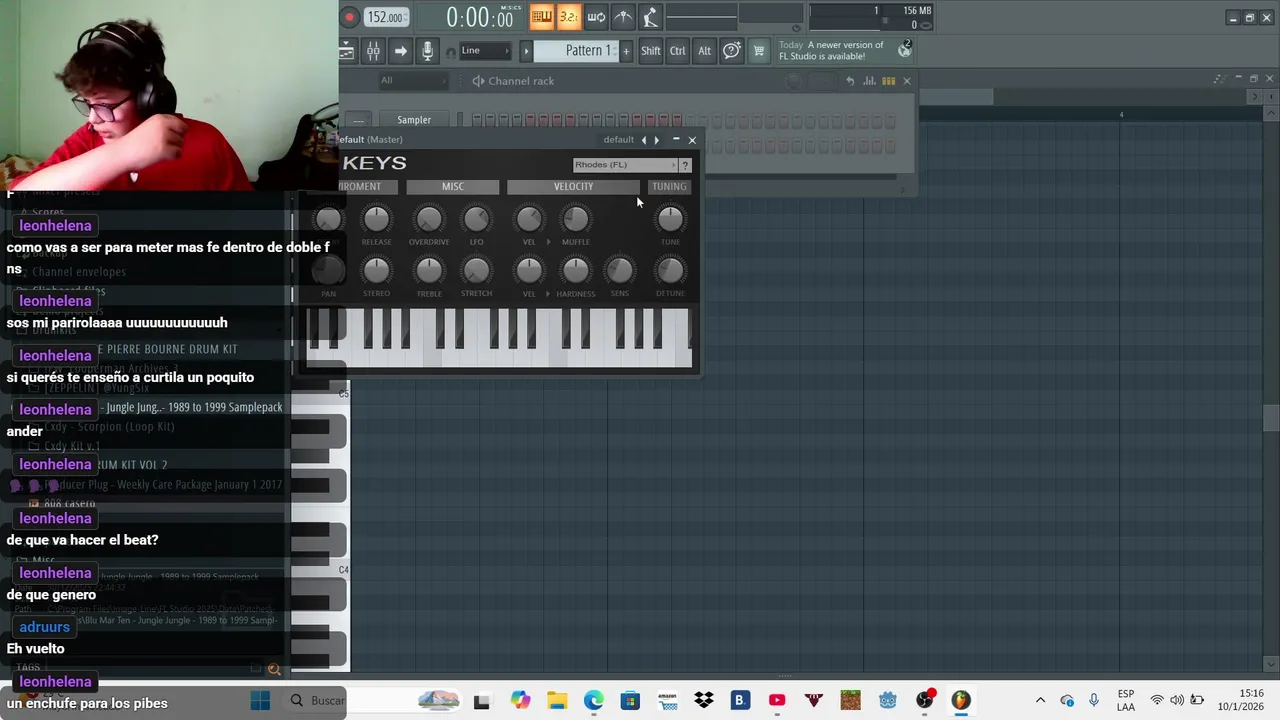The image size is (1280, 720).
Task: Open the help chat bubble icon
Action: 732,51
